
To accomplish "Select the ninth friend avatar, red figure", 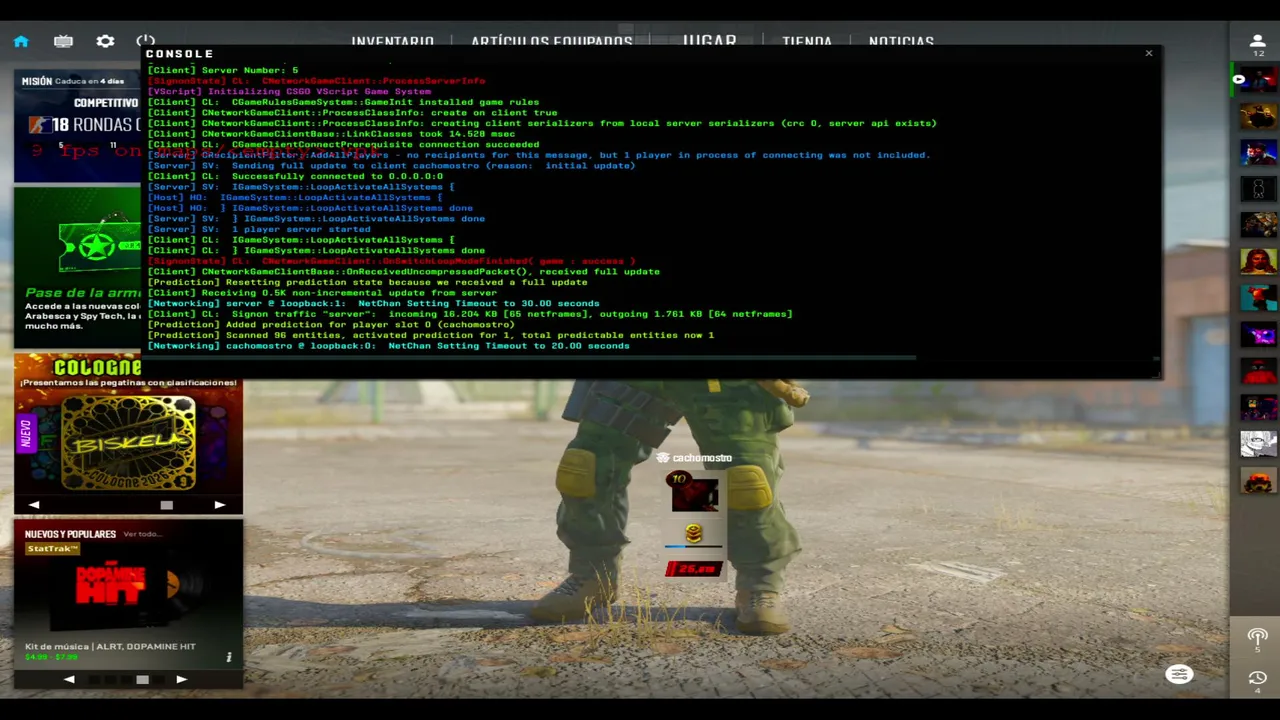I will (x=1258, y=371).
